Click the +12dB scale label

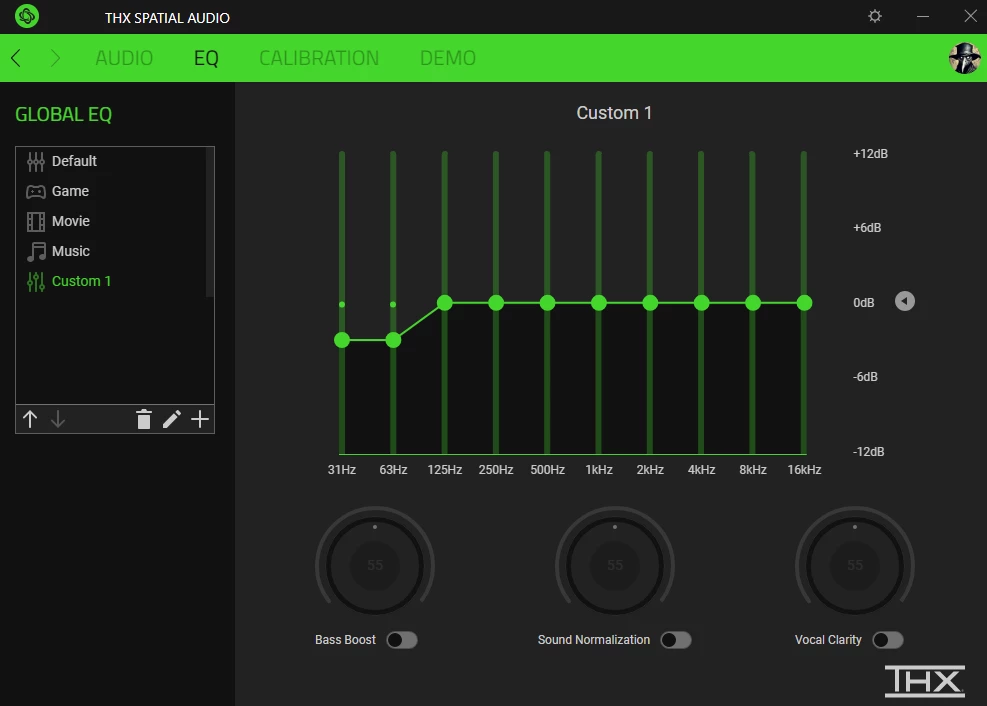pos(870,154)
